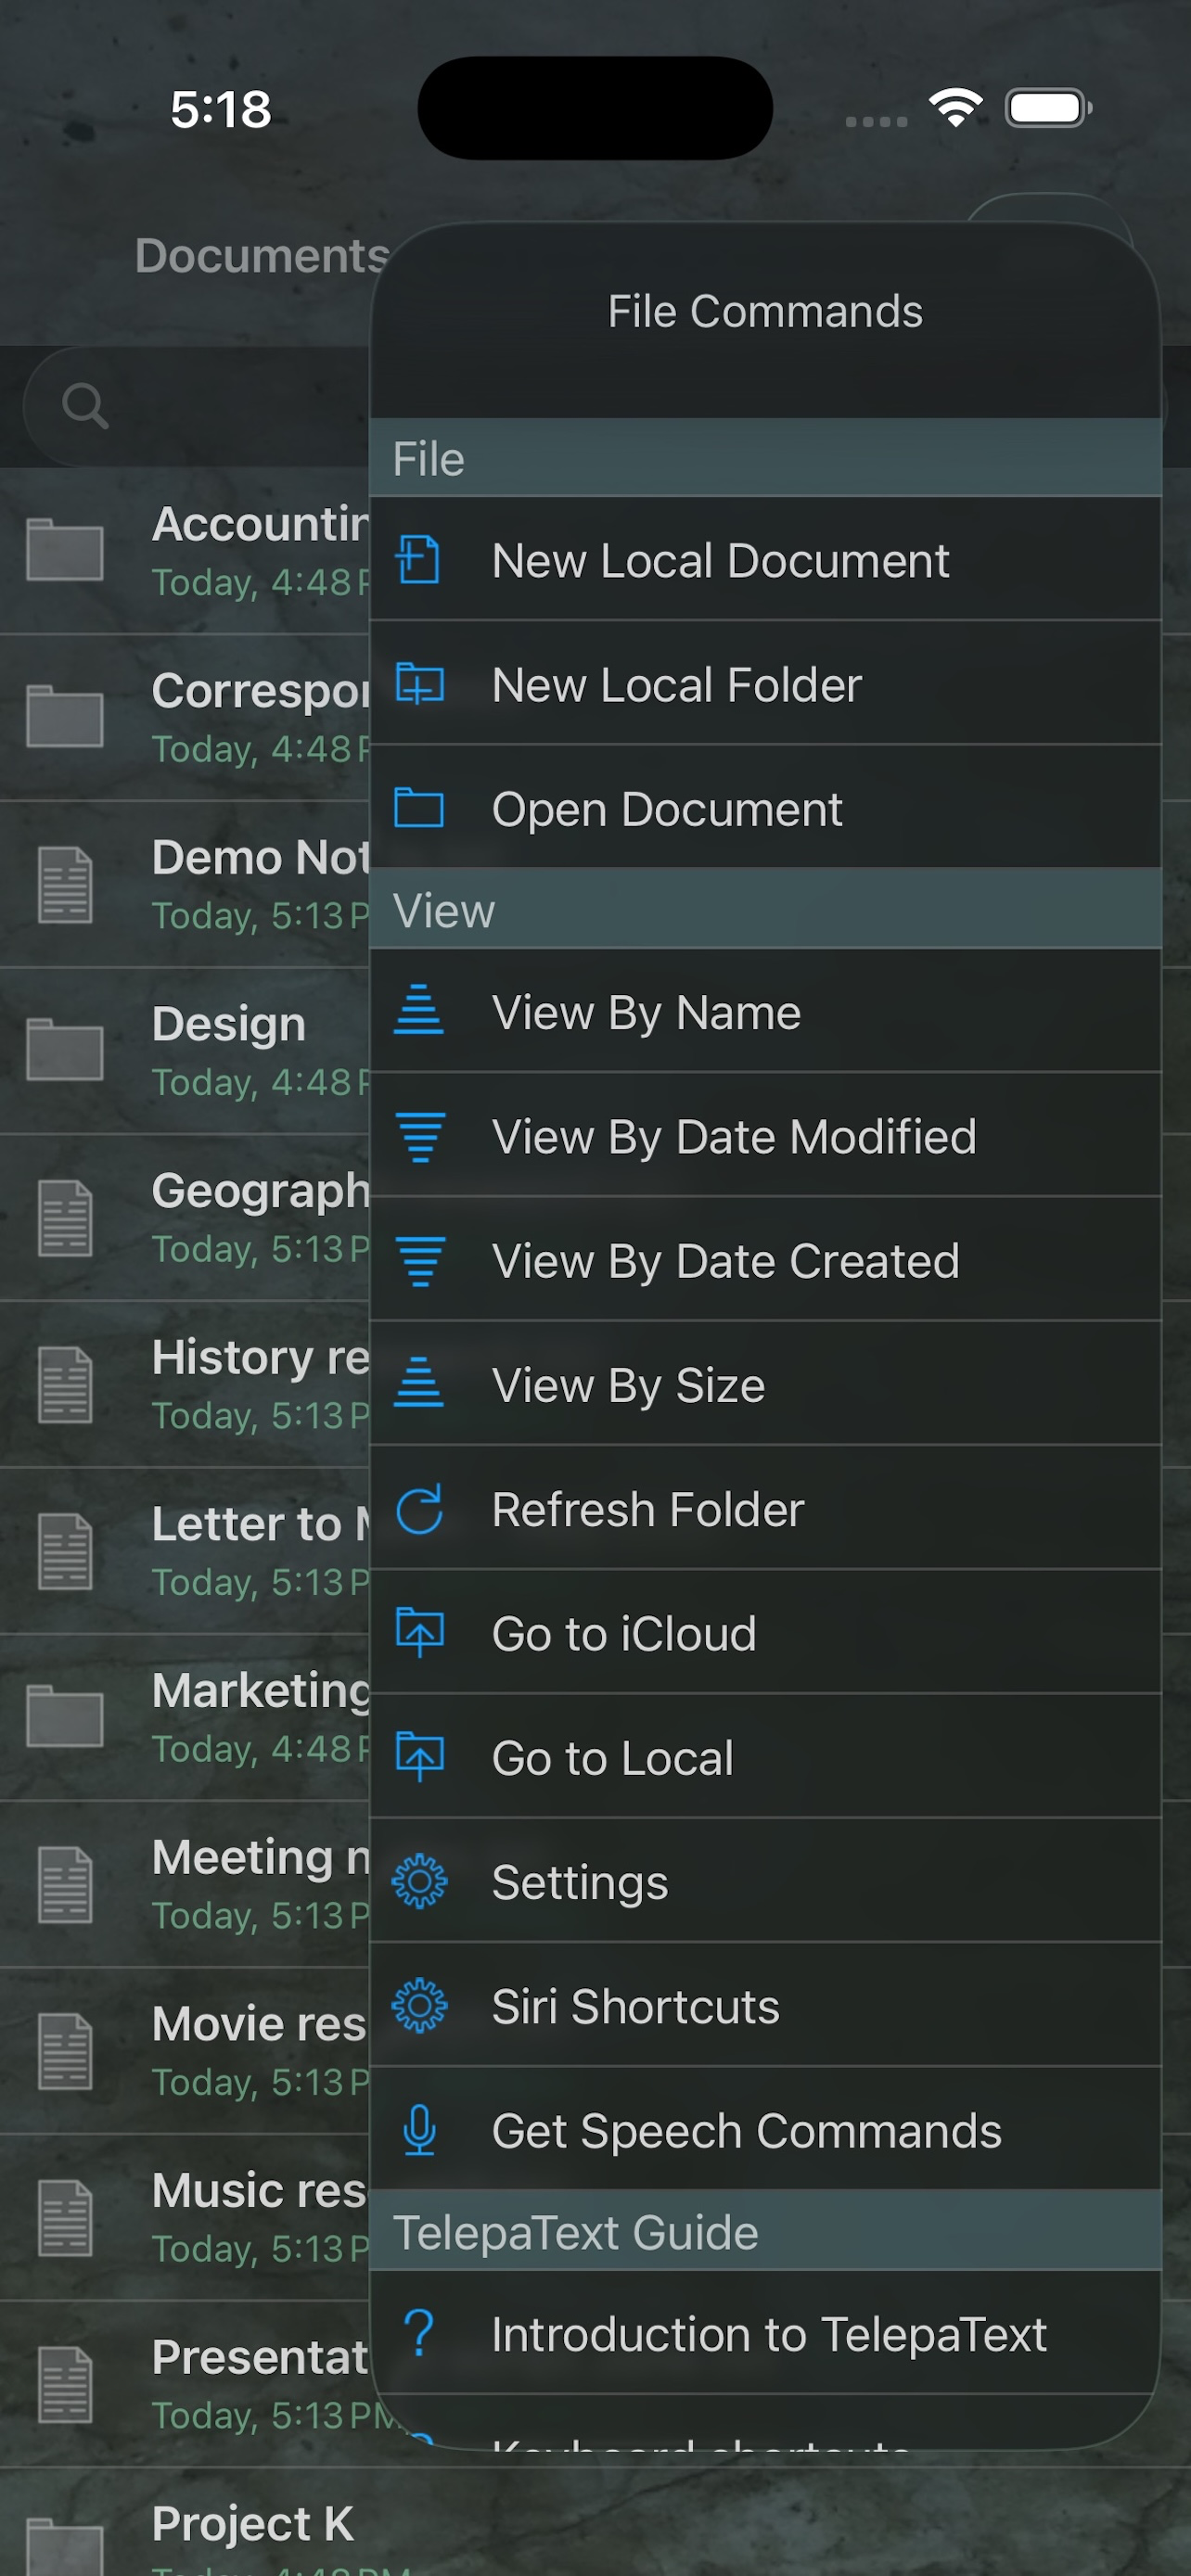Open Settings from the menu
Image resolution: width=1191 pixels, height=2576 pixels.
(766, 1881)
